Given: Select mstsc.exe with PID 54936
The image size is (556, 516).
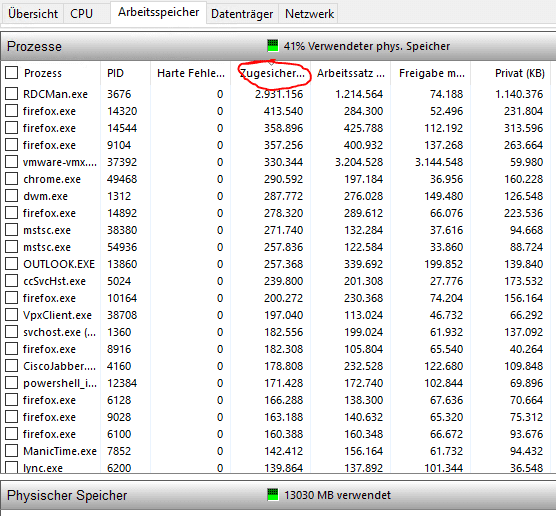Looking at the screenshot, I should tap(47, 247).
